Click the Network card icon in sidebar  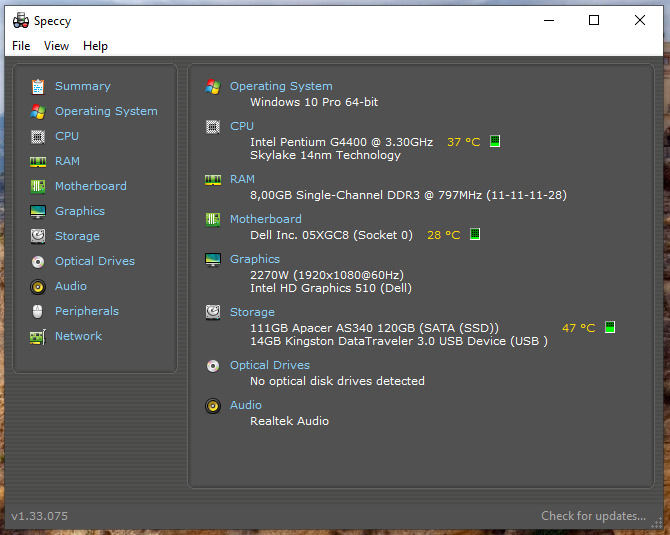point(38,337)
